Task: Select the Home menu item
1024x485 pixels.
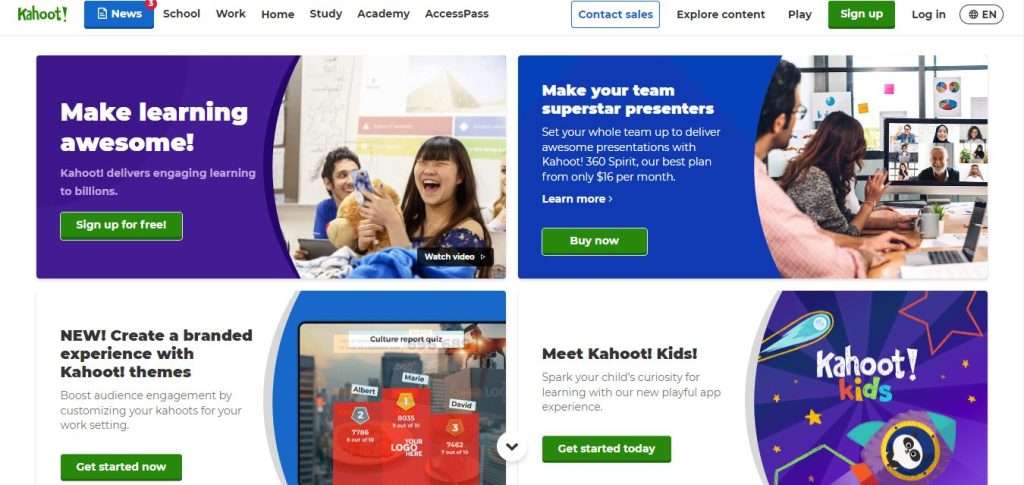Action: coord(278,14)
